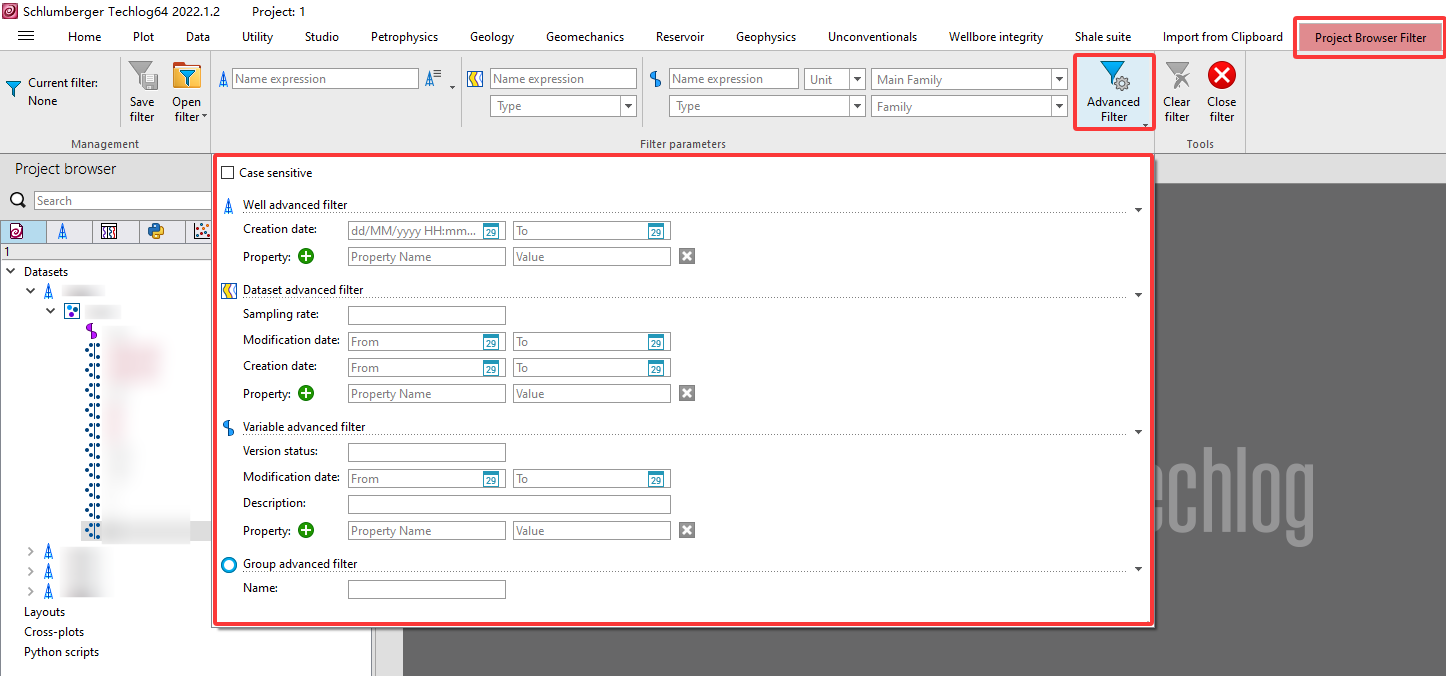Open the Geophysics ribbon tab

click(x=766, y=37)
